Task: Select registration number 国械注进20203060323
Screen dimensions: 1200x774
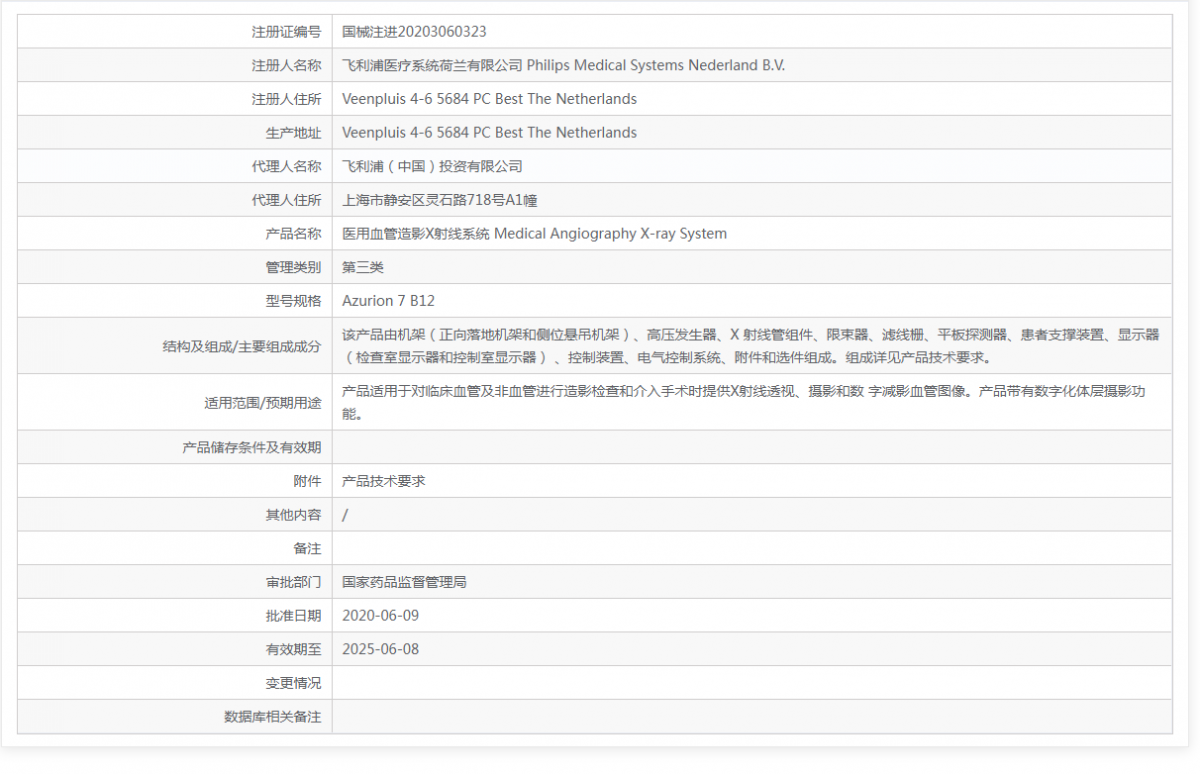Action: (x=414, y=32)
